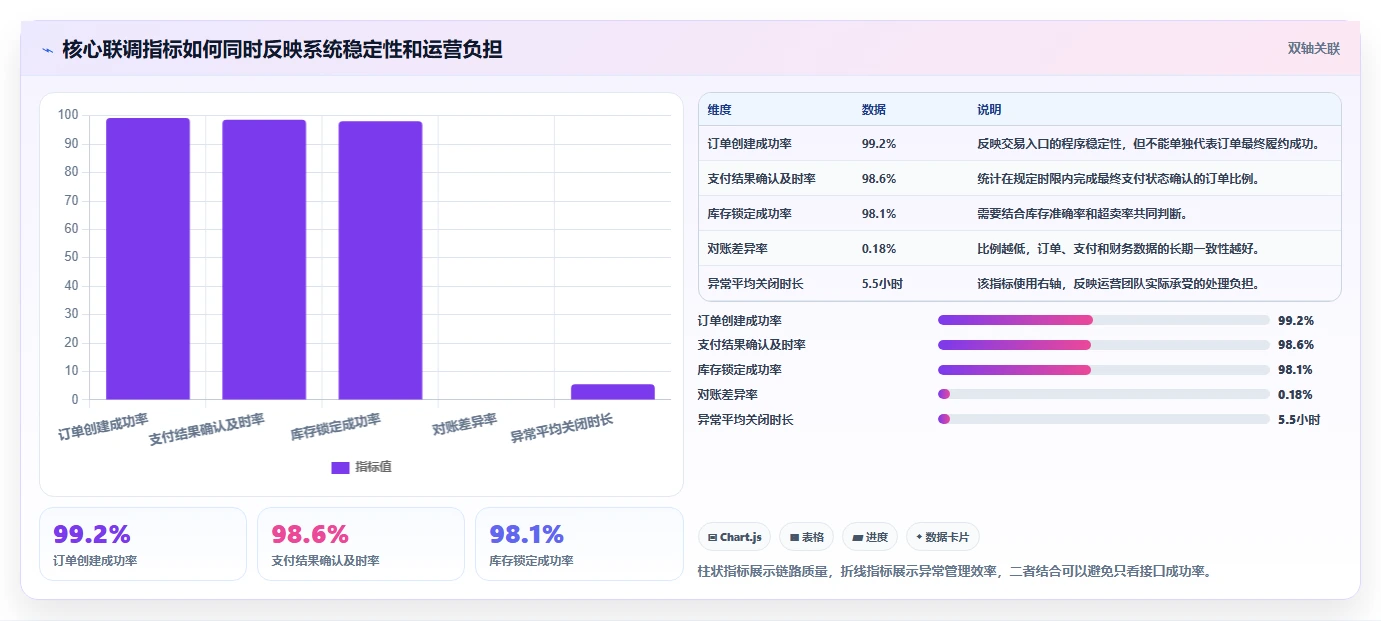Select the 99.2% 订单创建成功率 KPI card

pos(143,544)
